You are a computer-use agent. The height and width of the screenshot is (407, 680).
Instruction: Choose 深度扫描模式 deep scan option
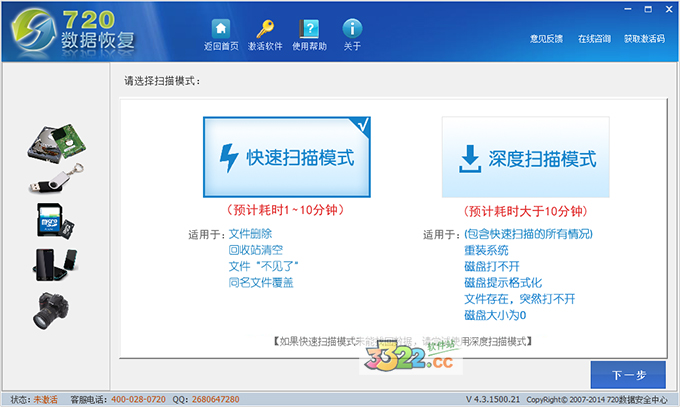526,157
